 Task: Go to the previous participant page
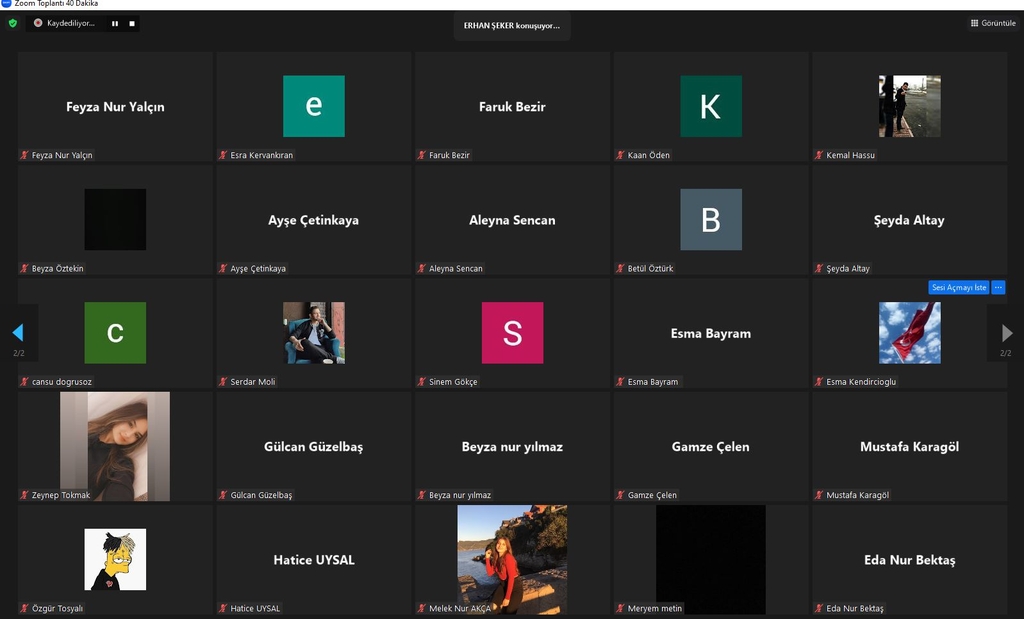[17, 333]
